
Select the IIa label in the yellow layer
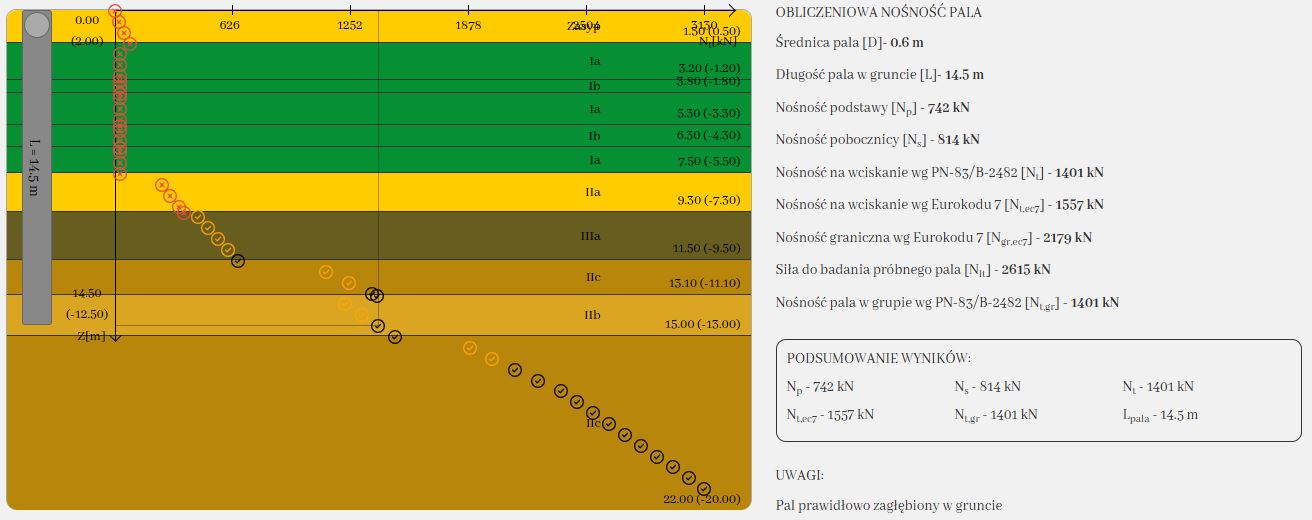pos(592,191)
